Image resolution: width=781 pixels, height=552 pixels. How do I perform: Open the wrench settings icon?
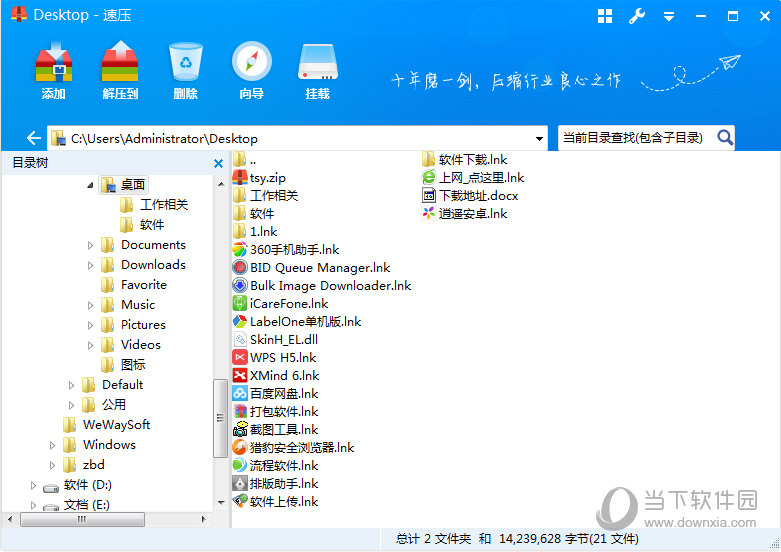pyautogui.click(x=637, y=16)
